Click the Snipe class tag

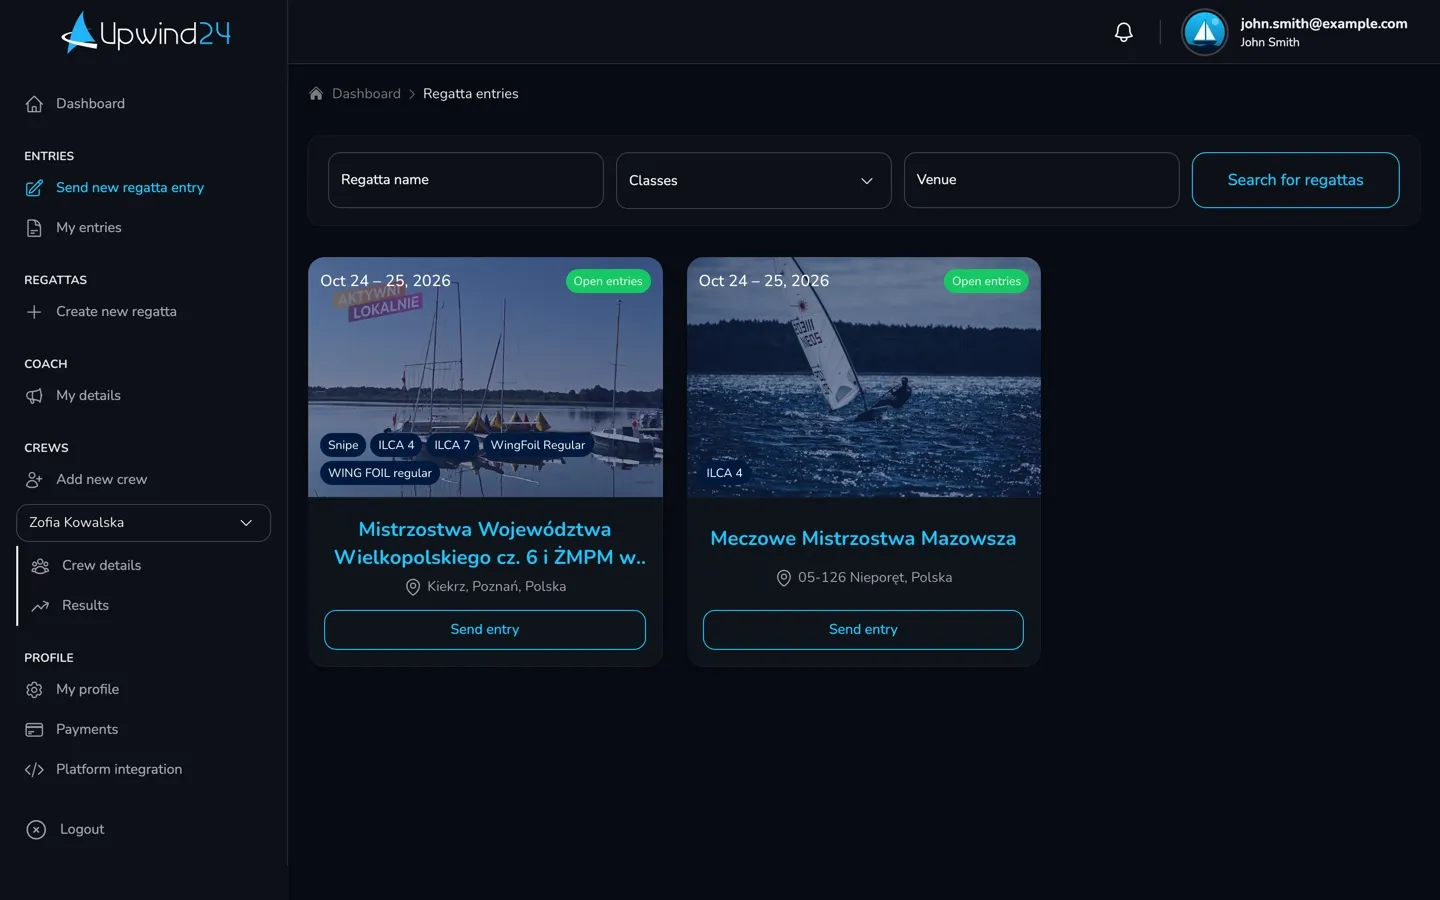343,445
